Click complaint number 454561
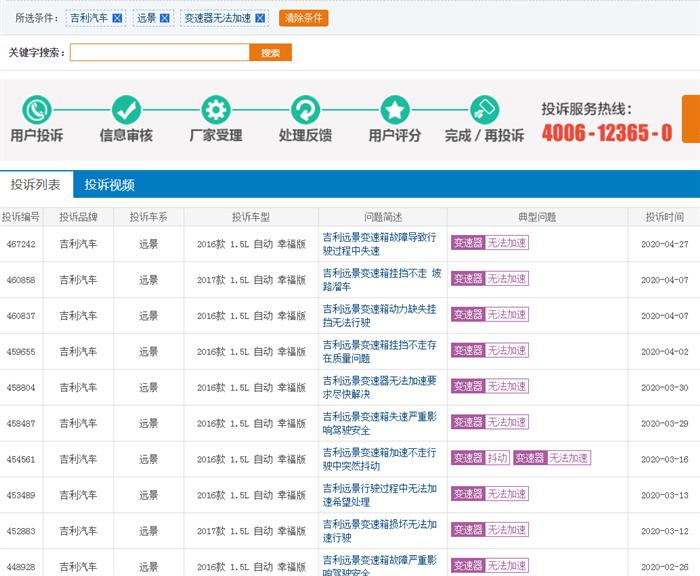 21,459
